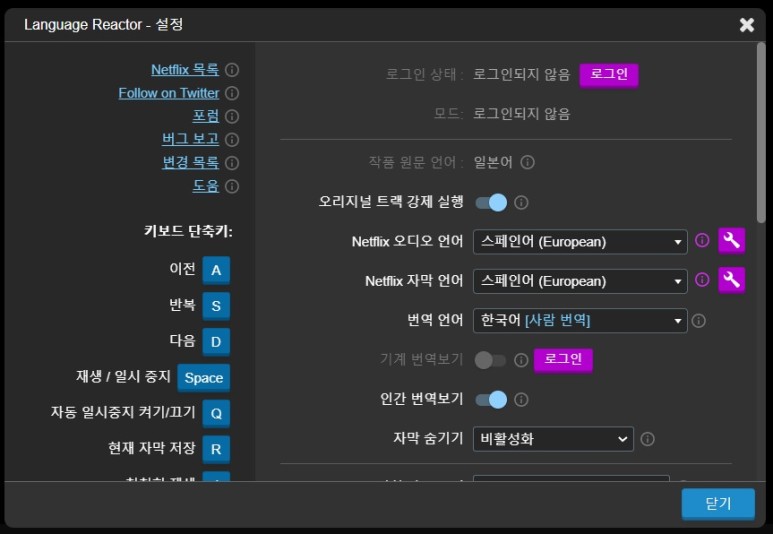
Task: Click info icon for 기계 번역보기
Action: 521,360
